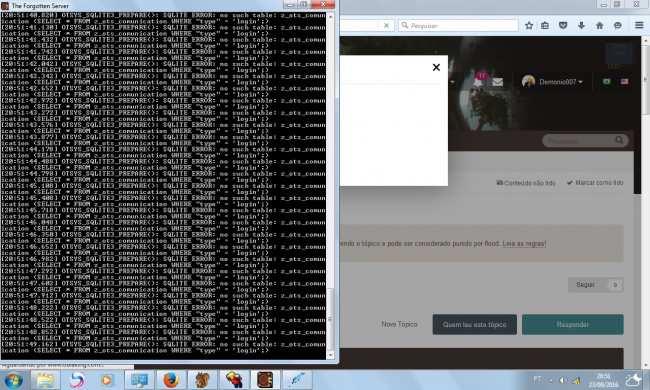The image size is (650, 390).
Task: Adjust volume using the speaker tray icon
Action: pyautogui.click(x=563, y=380)
